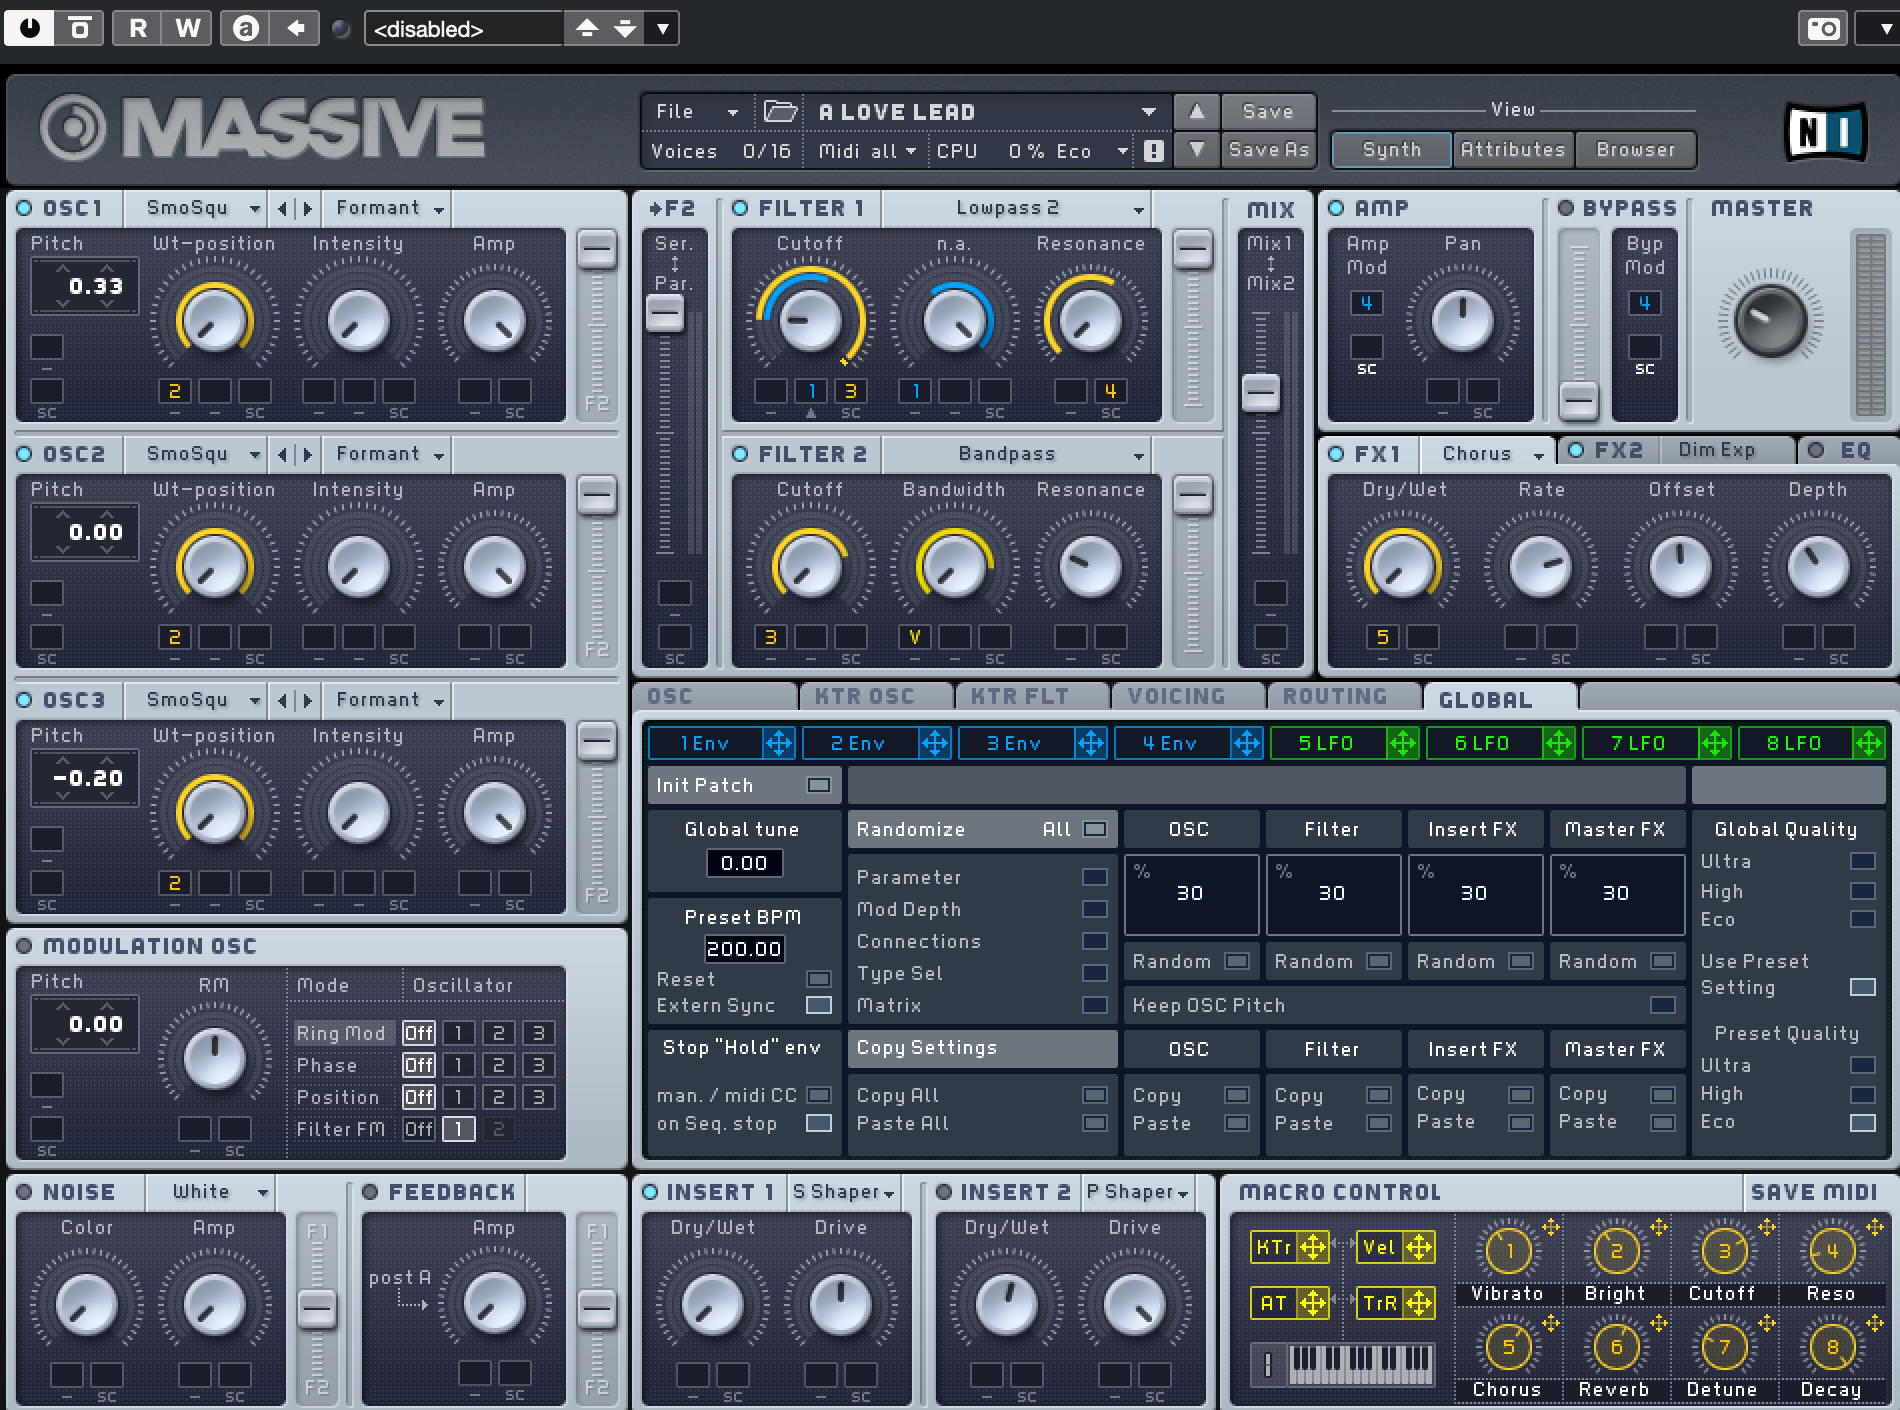Click the OSC1 Pitch value field
Image resolution: width=1900 pixels, height=1410 pixels.
85,286
